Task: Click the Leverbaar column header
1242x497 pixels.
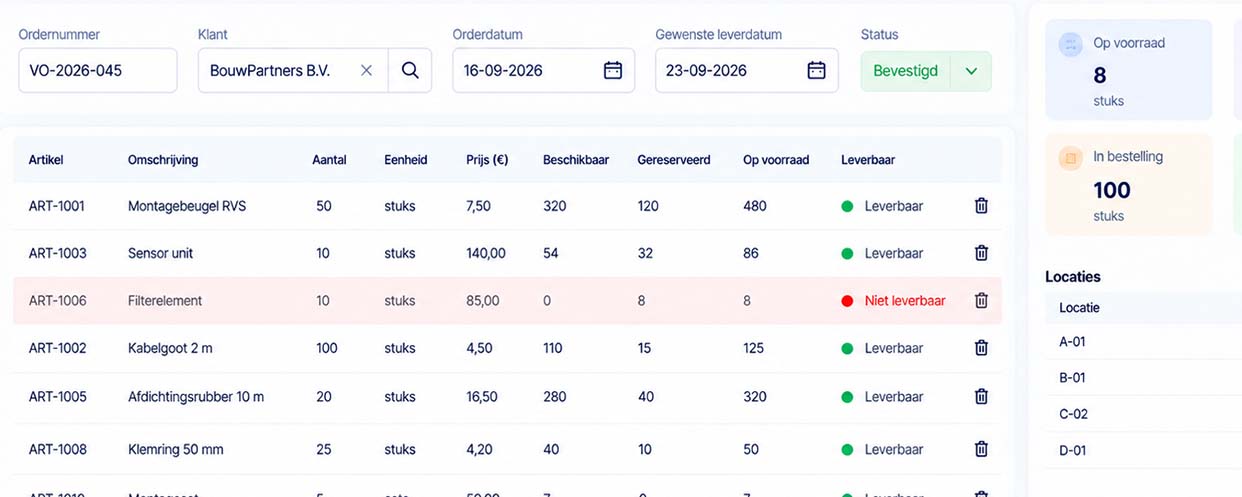Action: click(868, 160)
